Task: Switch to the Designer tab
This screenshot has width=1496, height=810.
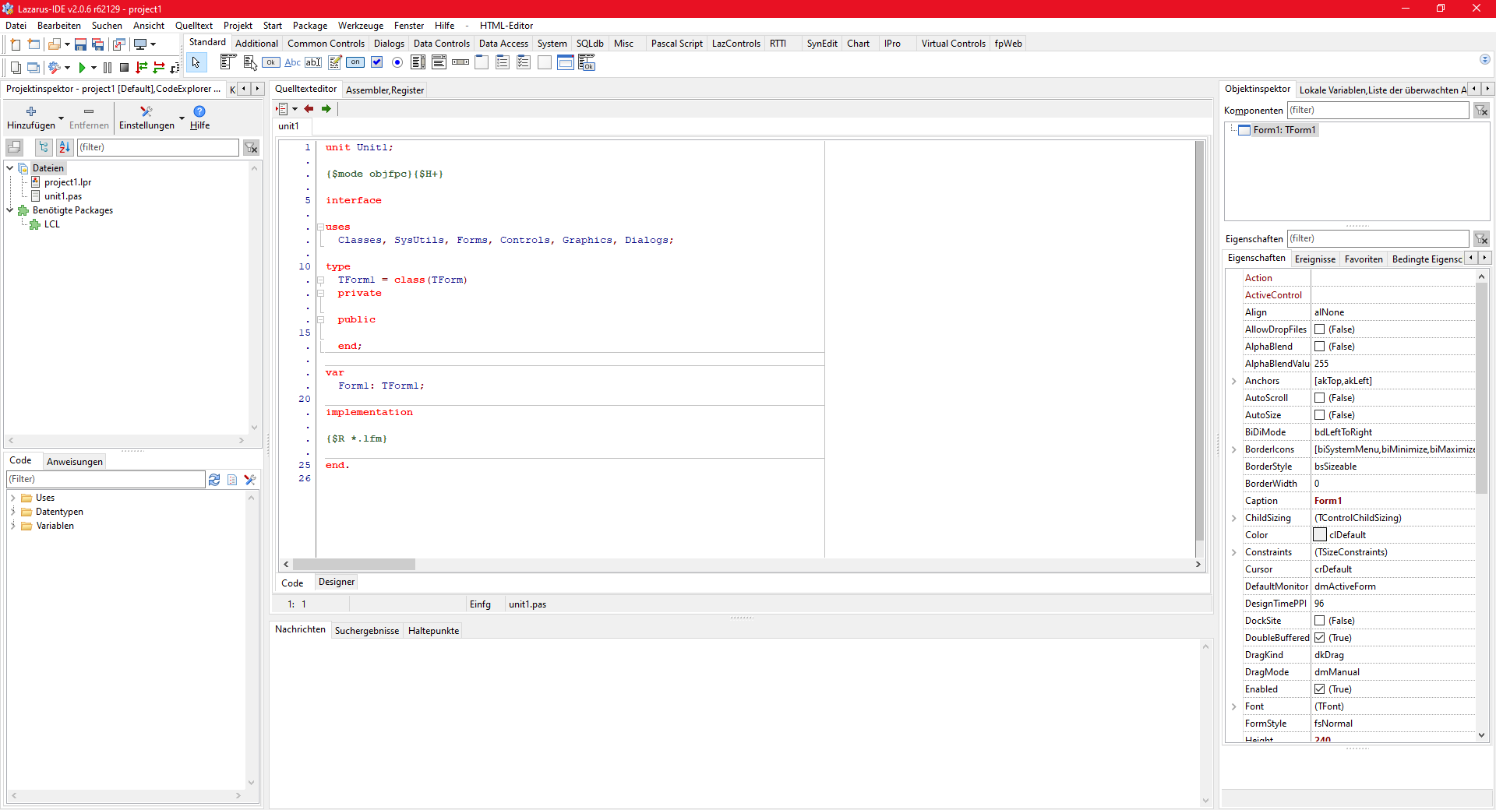Action: coord(336,582)
